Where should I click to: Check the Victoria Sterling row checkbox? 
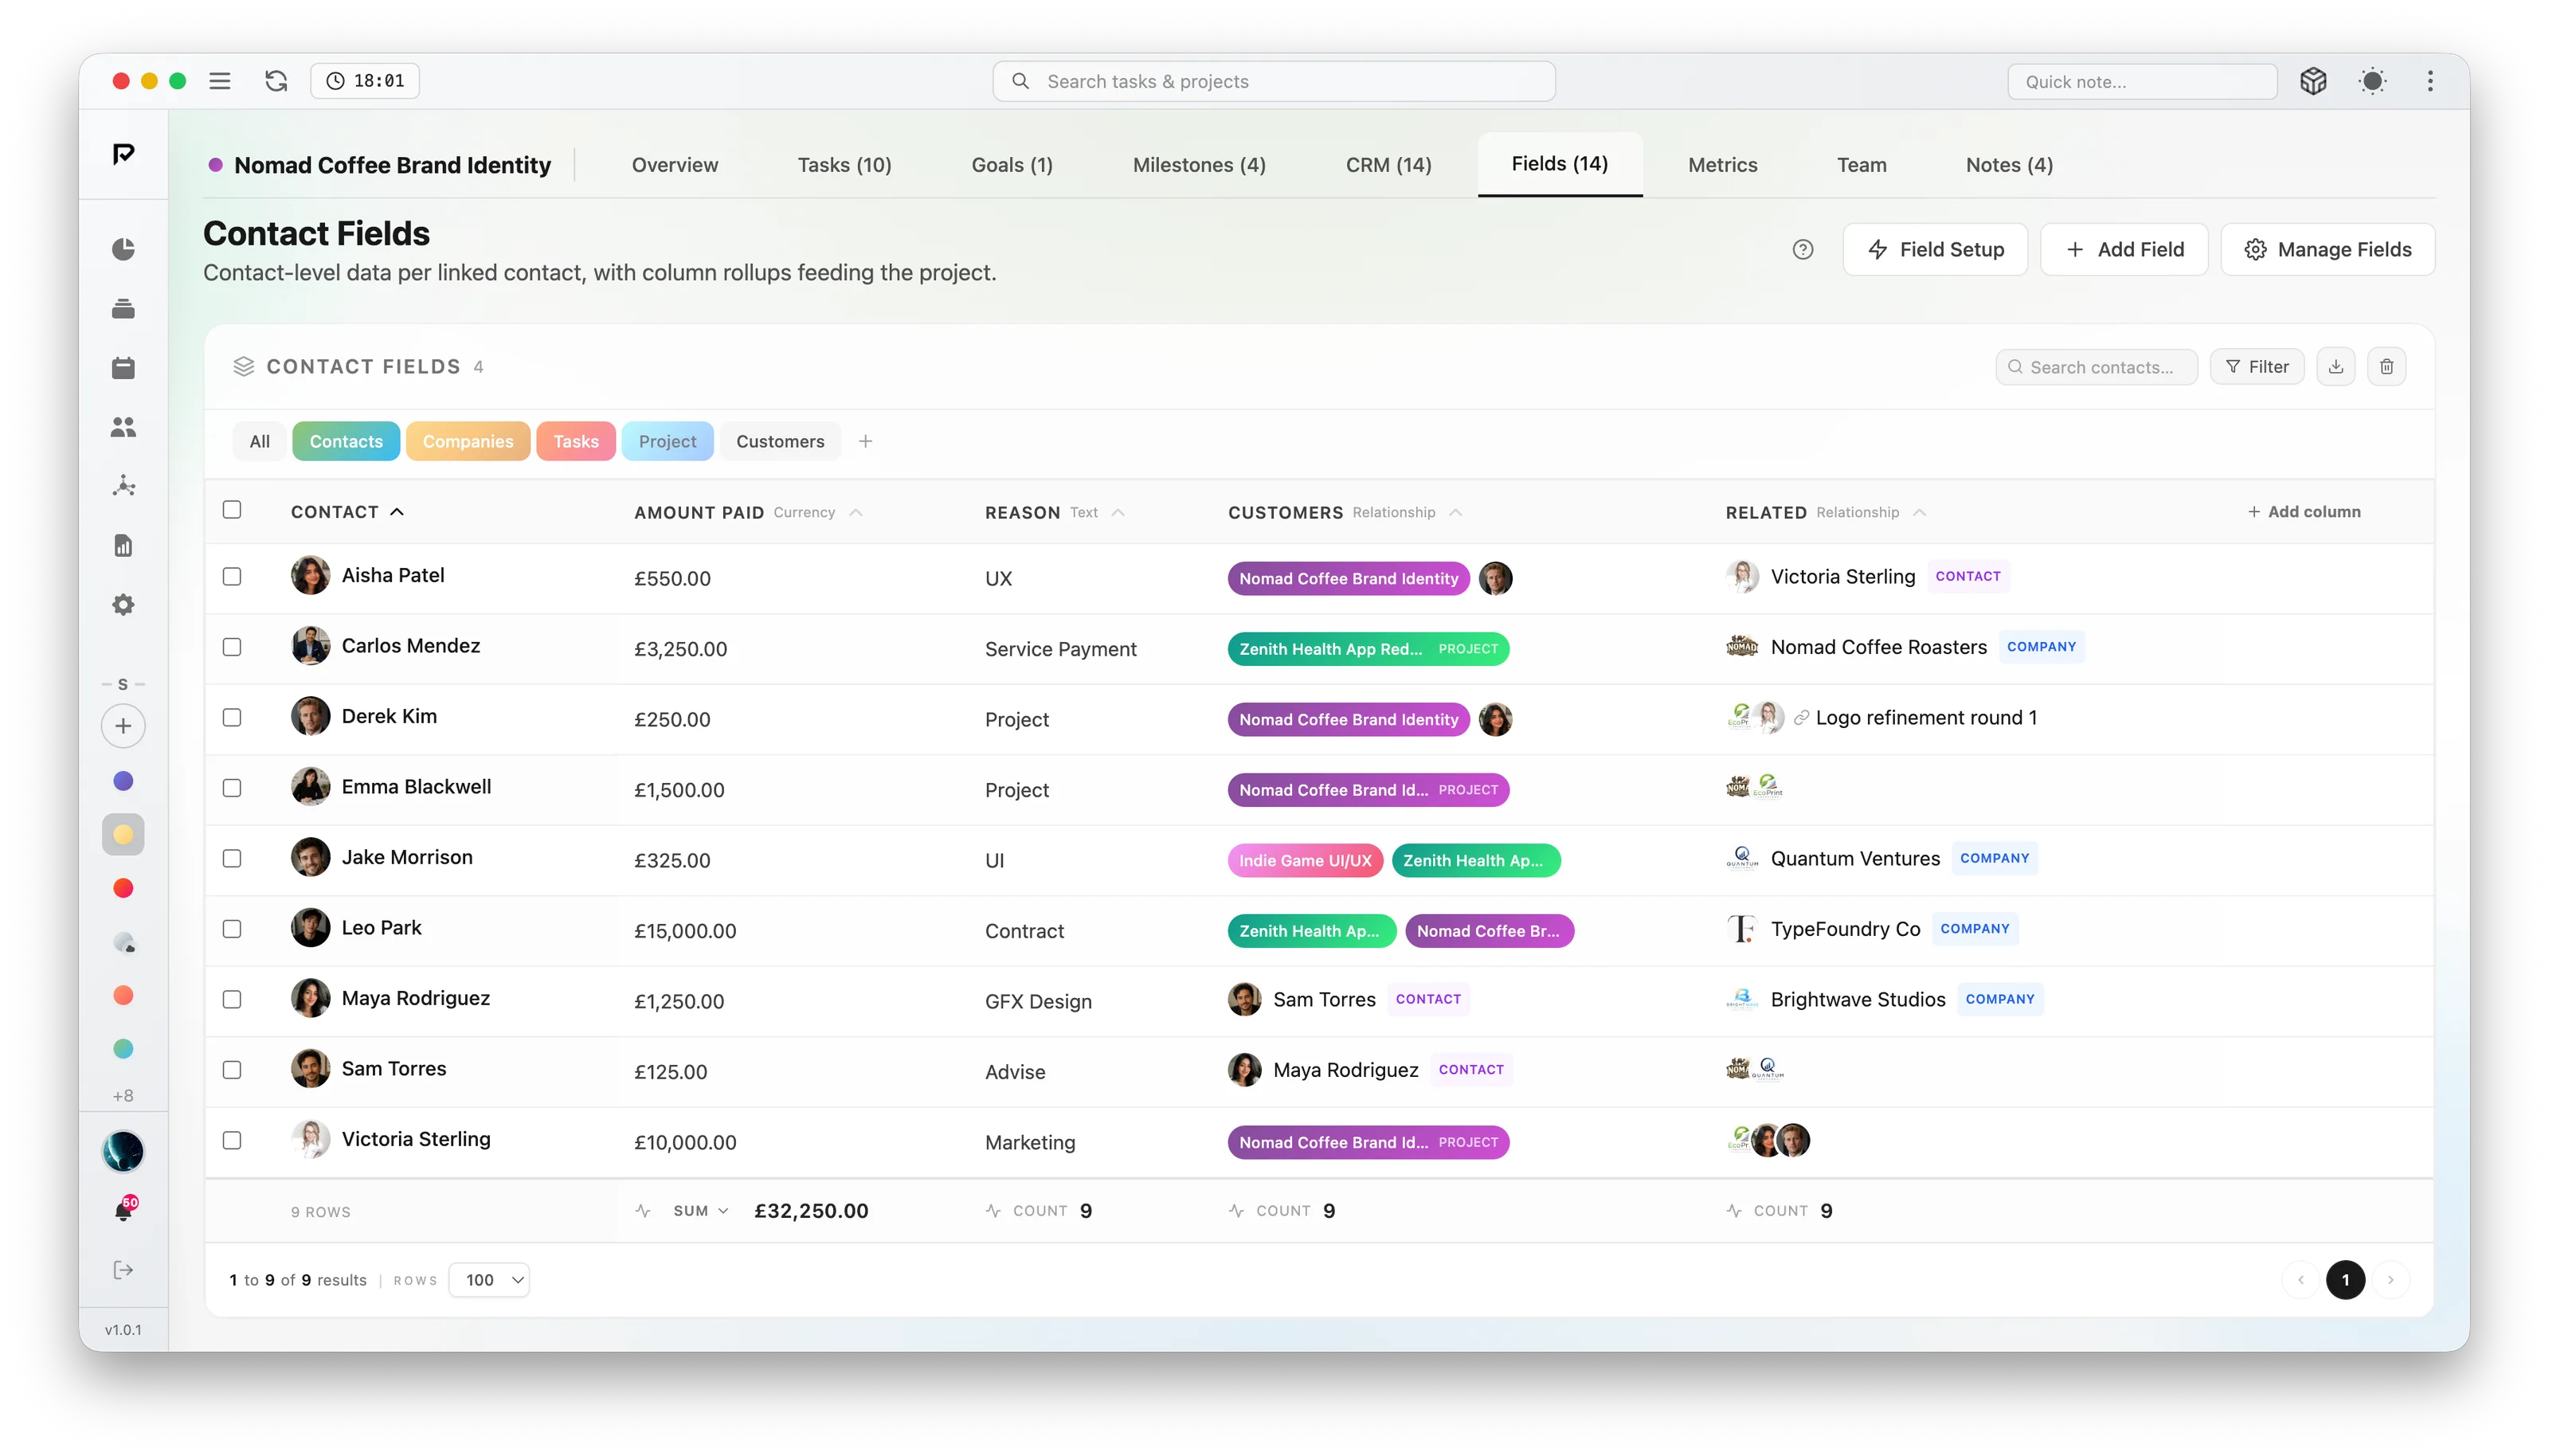(232, 1141)
